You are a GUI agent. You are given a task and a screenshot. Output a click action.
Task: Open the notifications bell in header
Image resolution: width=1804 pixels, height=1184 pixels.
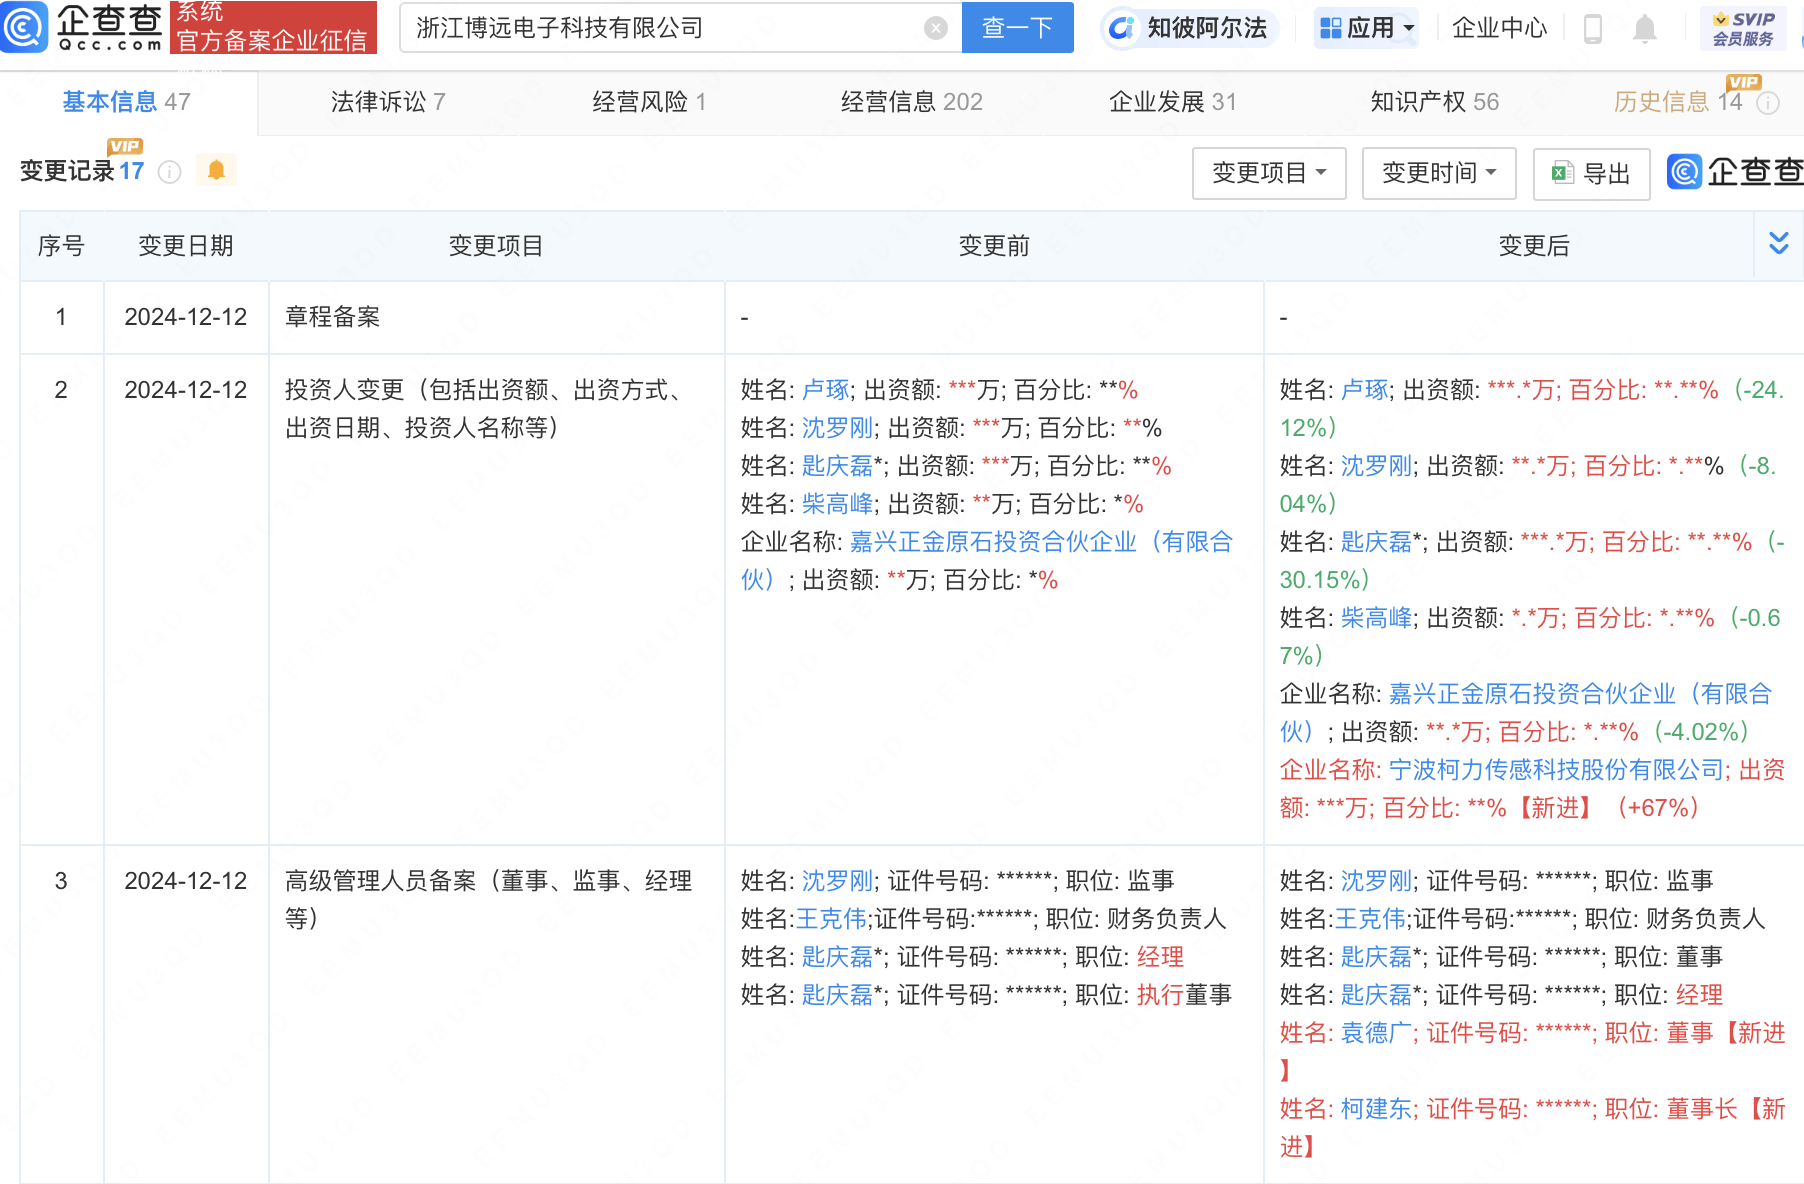(1645, 28)
